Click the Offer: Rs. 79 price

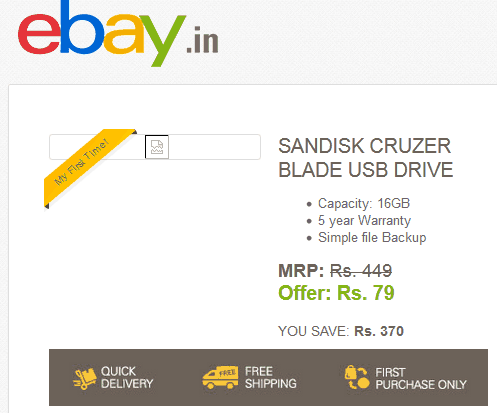[x=336, y=293]
